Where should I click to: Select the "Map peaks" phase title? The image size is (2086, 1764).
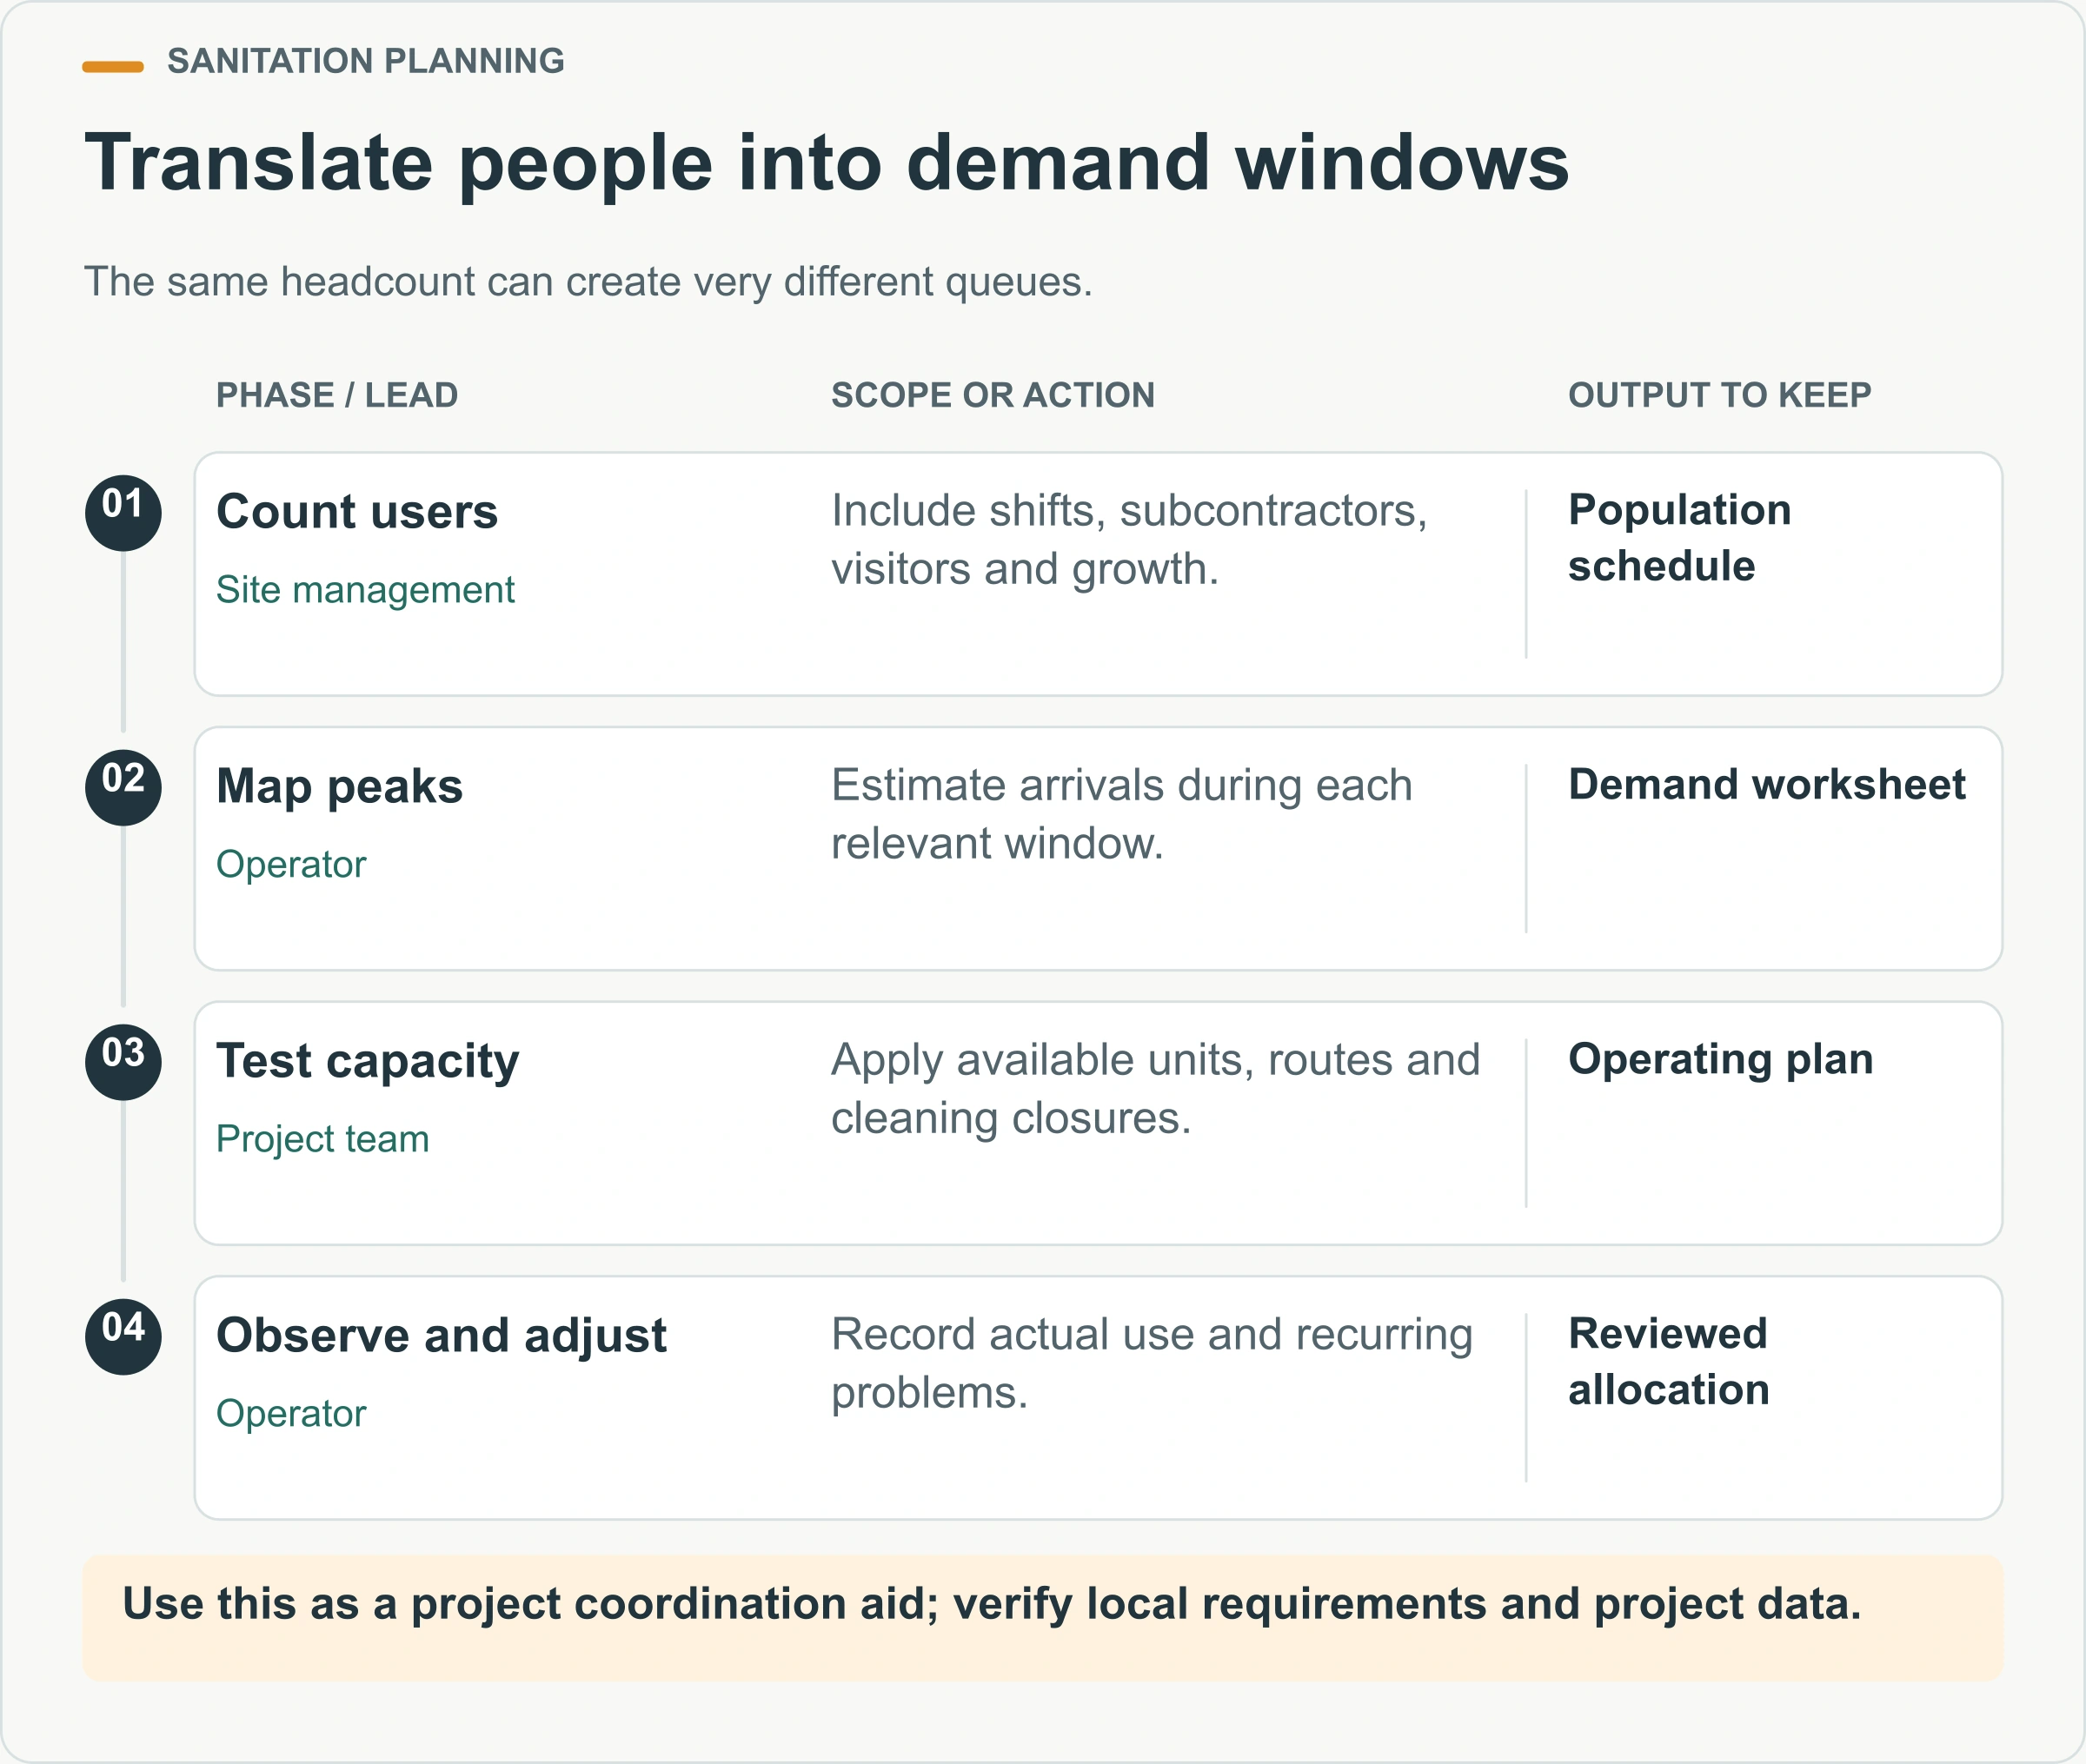coord(340,787)
